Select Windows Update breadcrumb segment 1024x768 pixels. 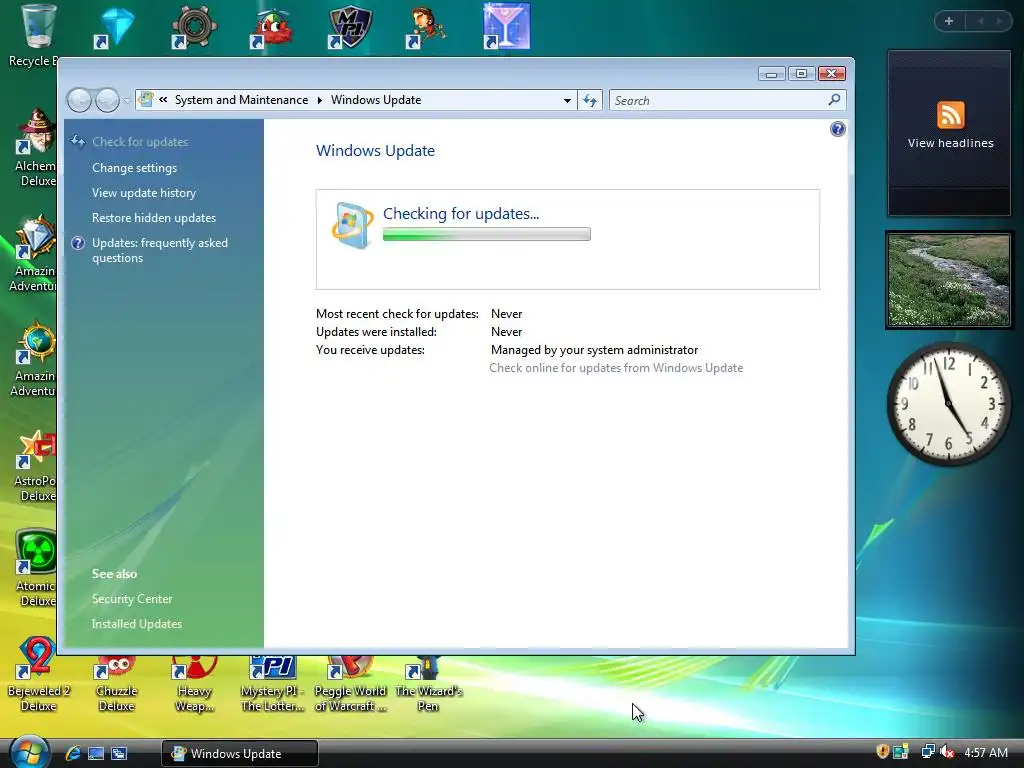(x=376, y=100)
